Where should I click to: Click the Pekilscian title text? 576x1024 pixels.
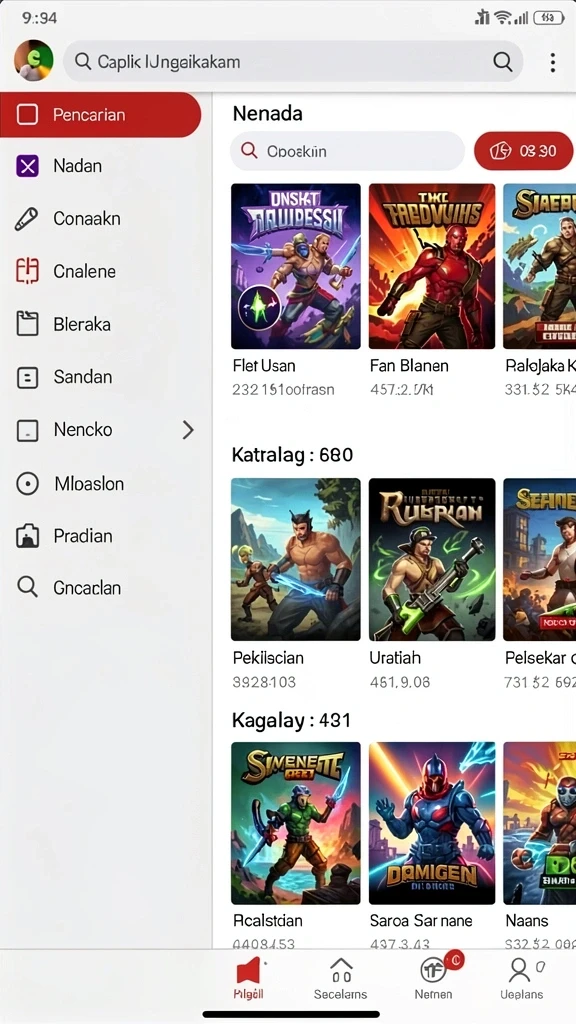pos(268,658)
